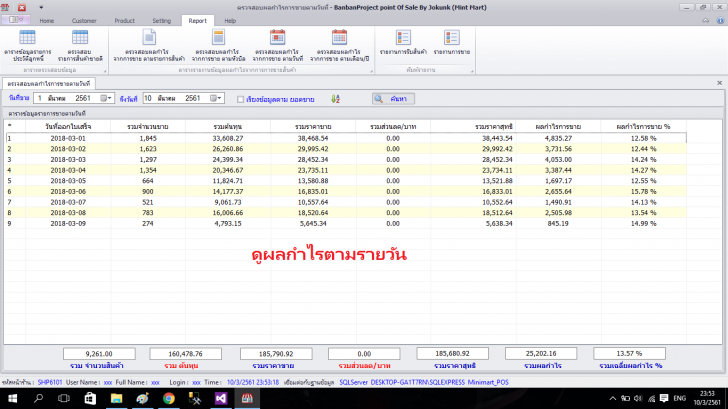Open the goods receiving report
728x409 pixels.
click(403, 43)
